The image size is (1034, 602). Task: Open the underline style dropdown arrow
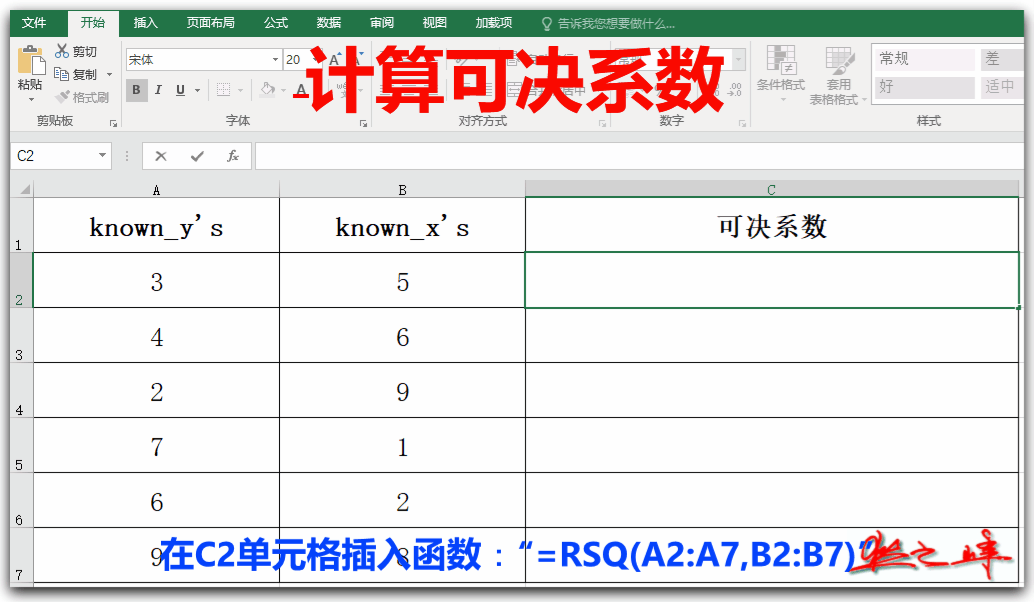click(x=197, y=90)
